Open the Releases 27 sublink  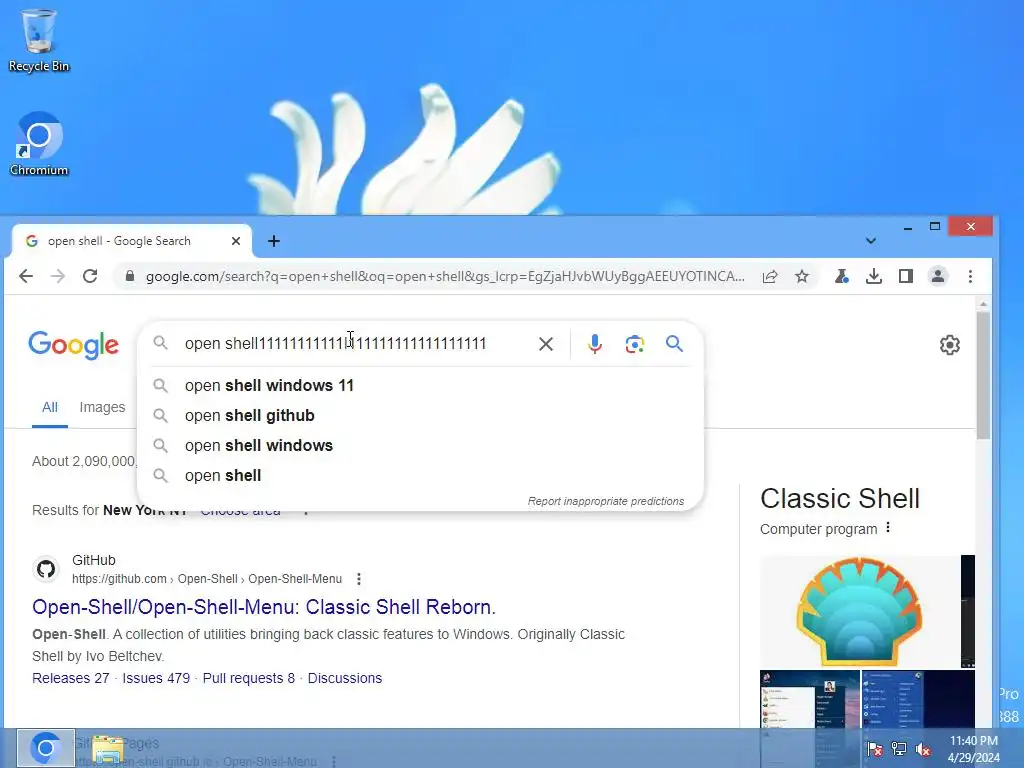coord(71,678)
